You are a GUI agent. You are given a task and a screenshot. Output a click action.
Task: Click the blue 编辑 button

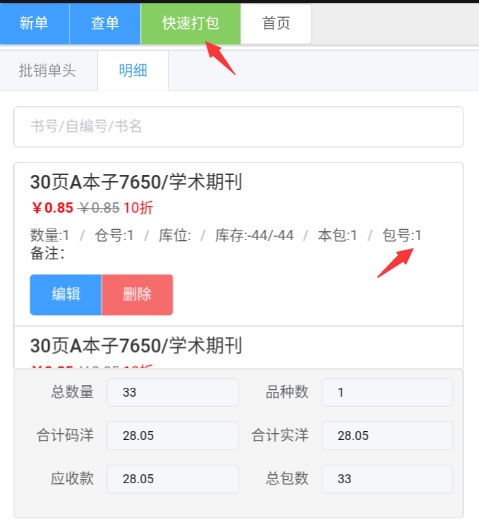(66, 295)
